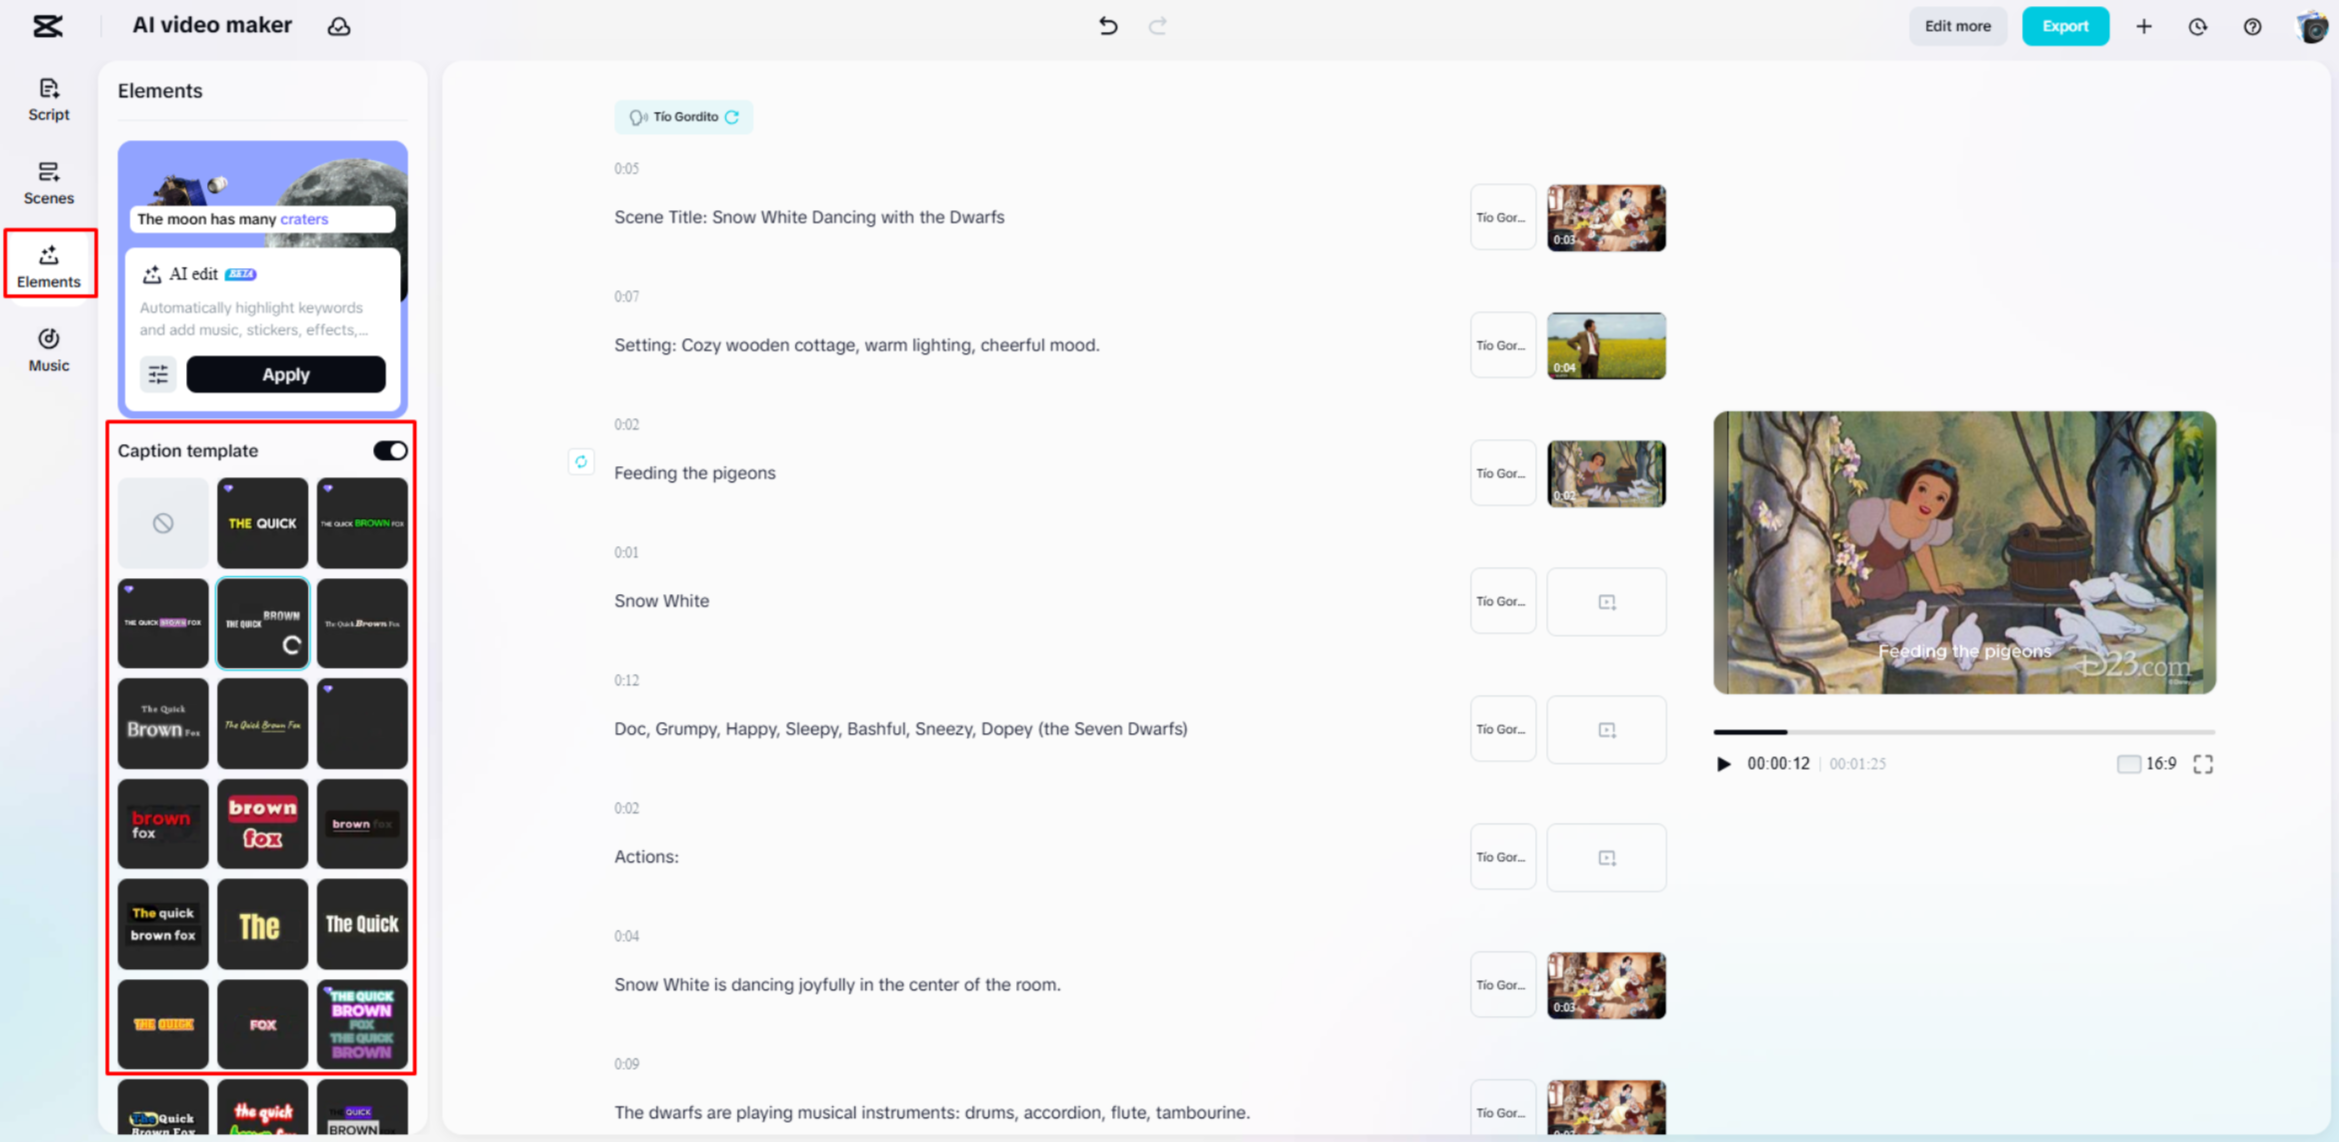The image size is (2339, 1142).
Task: Switch to the Music tab
Action: pyautogui.click(x=48, y=350)
